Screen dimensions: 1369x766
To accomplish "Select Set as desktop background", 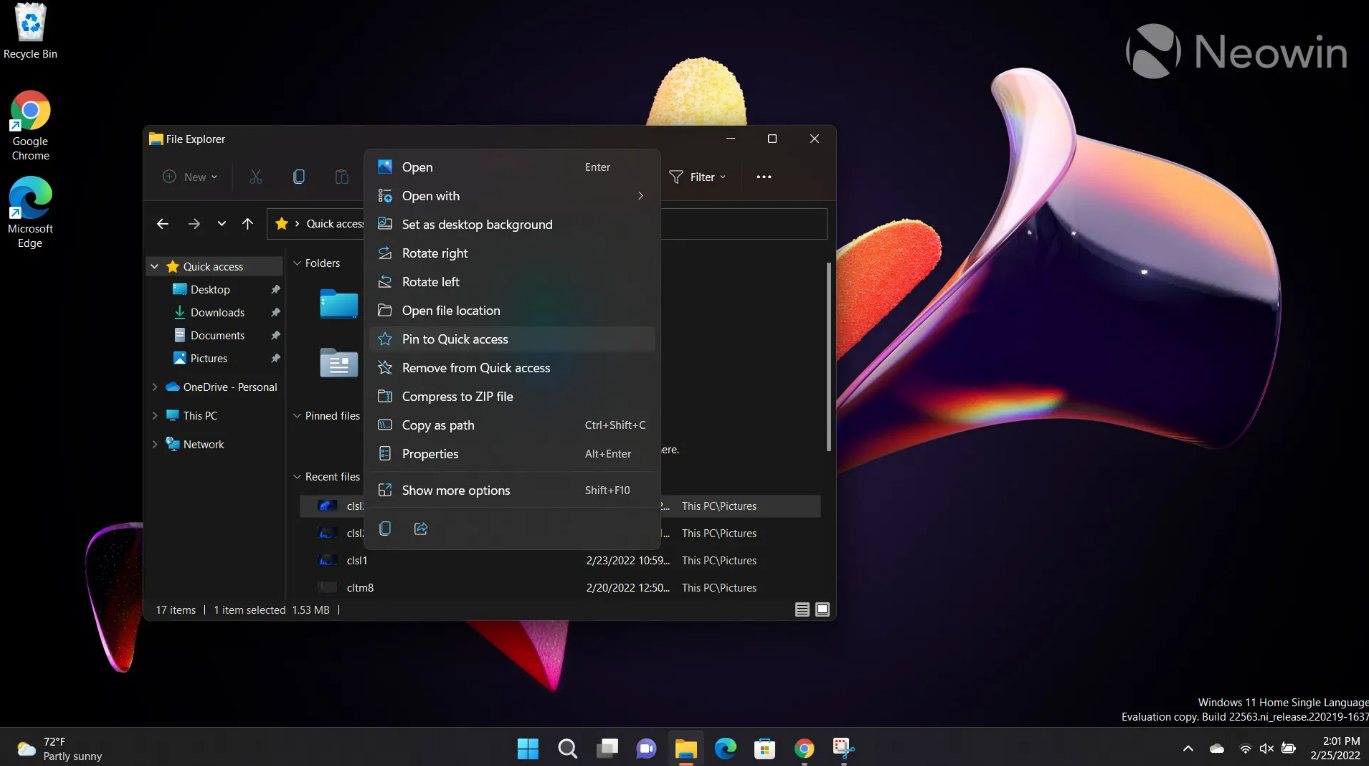I will pyautogui.click(x=476, y=224).
